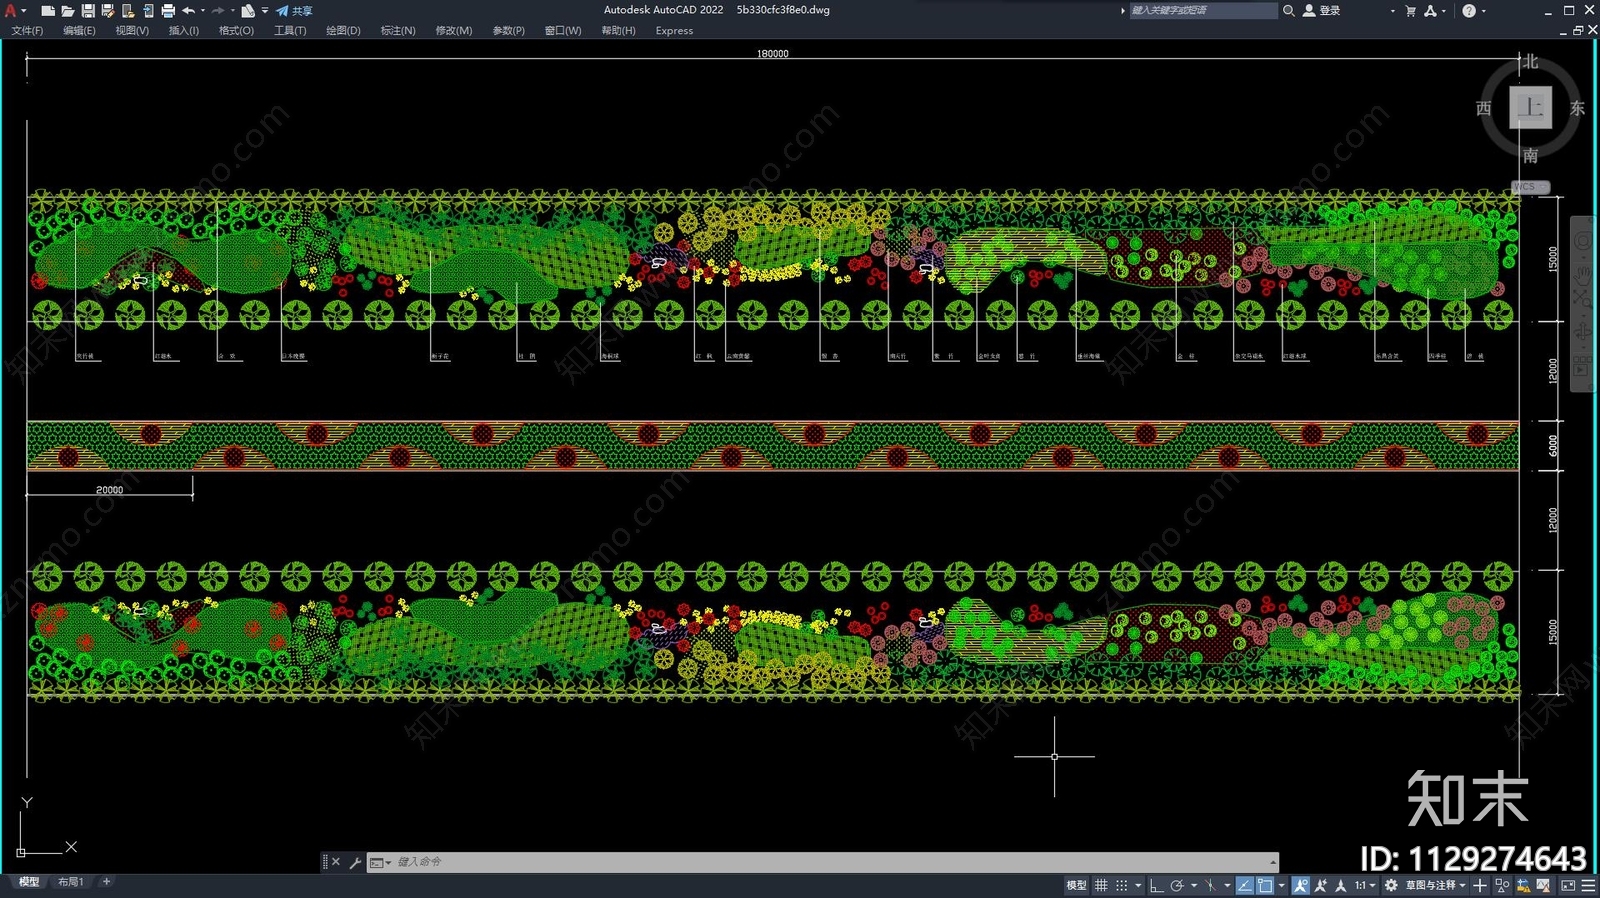Click the Autodesk App Store cart icon

pos(1411,11)
